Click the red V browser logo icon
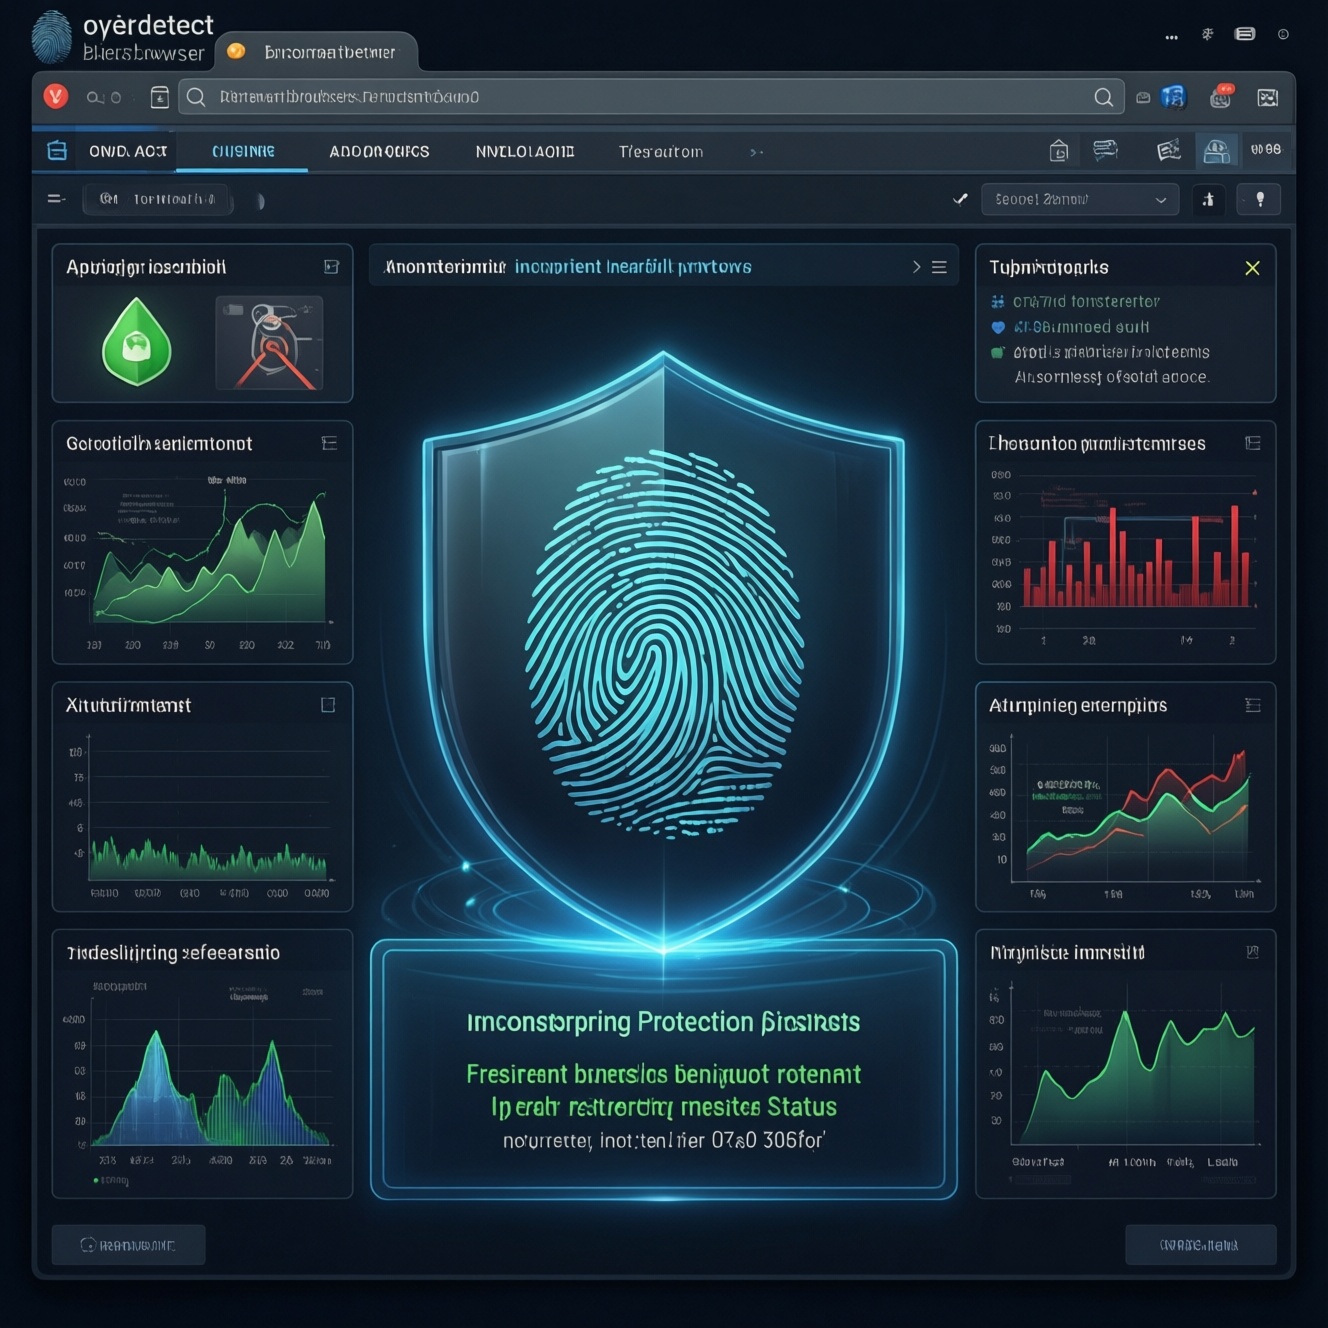This screenshot has width=1328, height=1328. (x=56, y=96)
